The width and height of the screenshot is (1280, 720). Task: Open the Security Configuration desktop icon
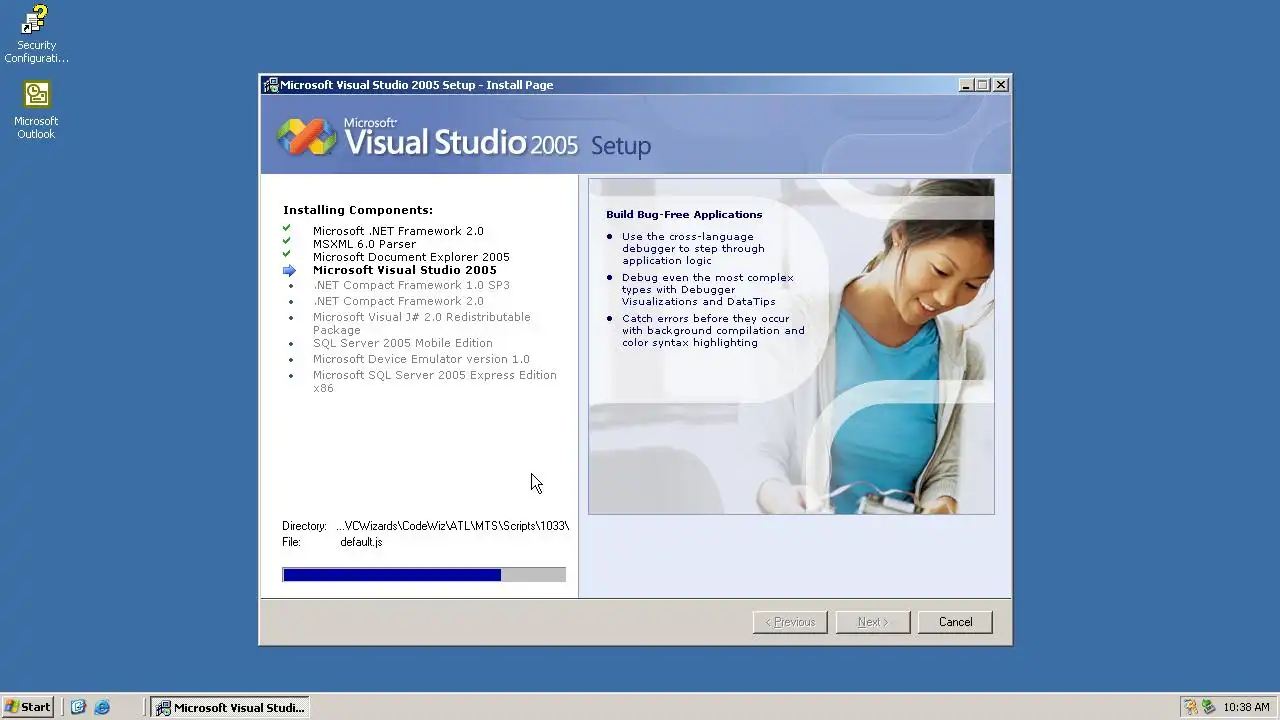pyautogui.click(x=36, y=34)
